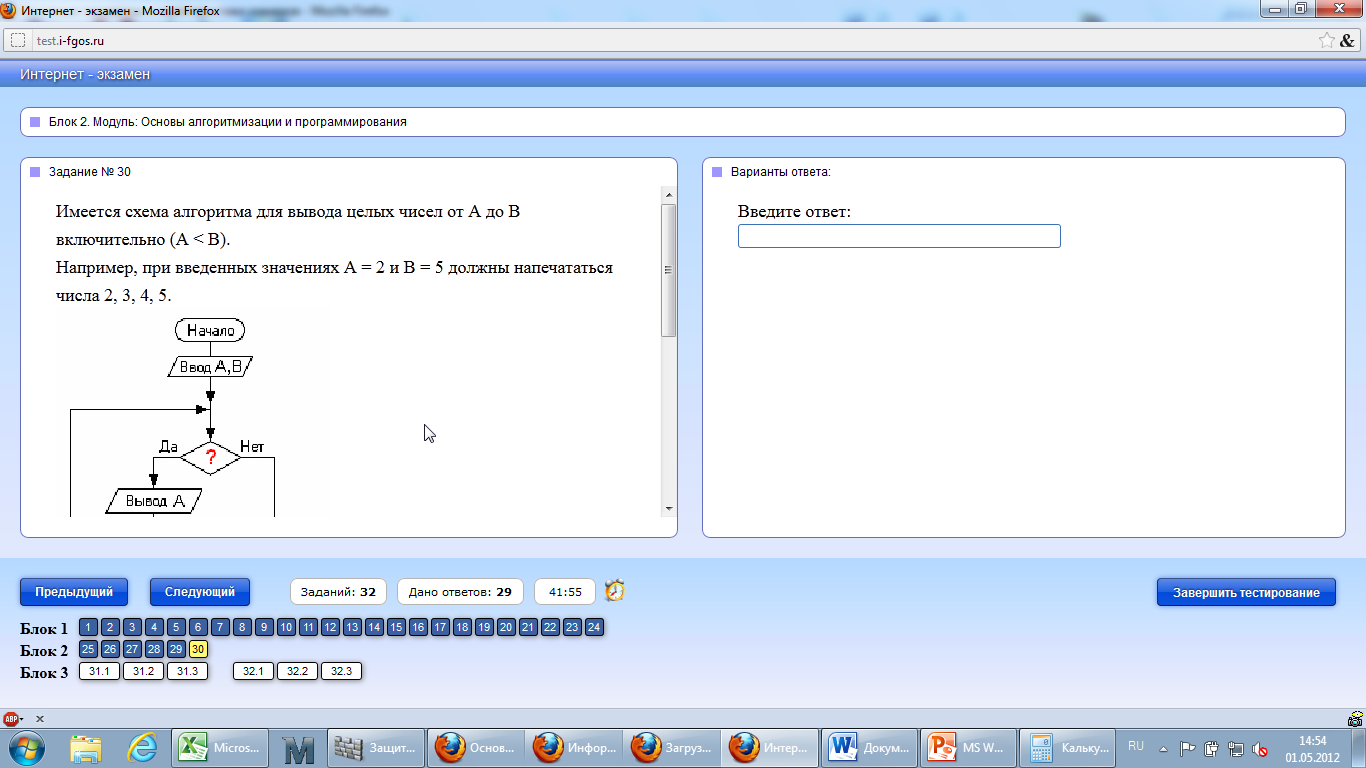
Task: Open question 31.2 in Блок 3
Action: (x=143, y=672)
